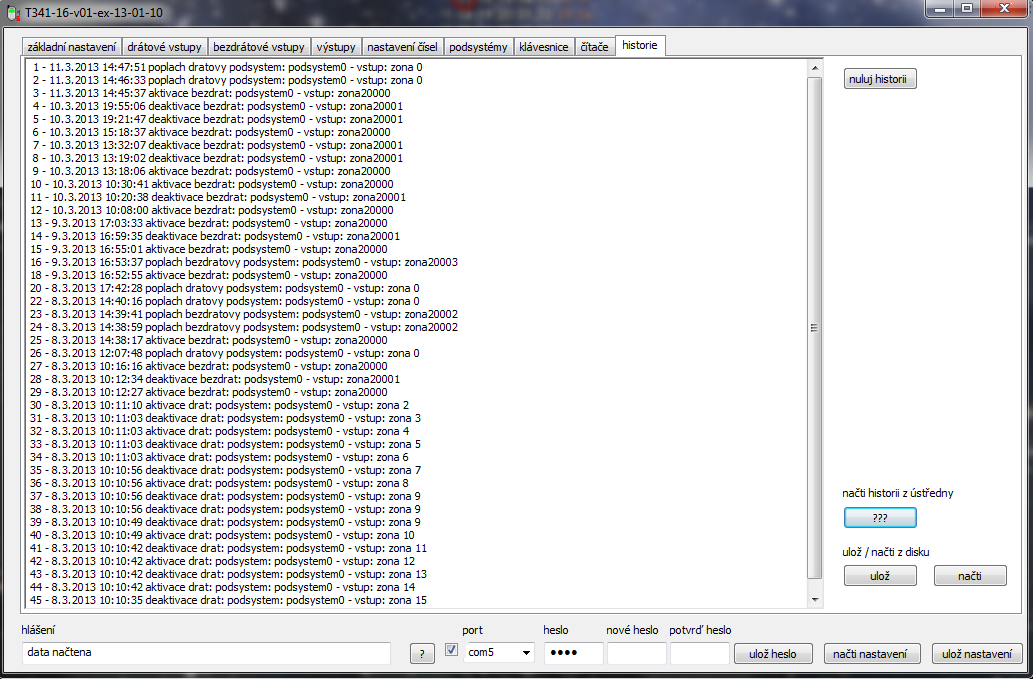The height and width of the screenshot is (679, 1033).
Task: Select history entry 23 at 14:39:41
Action: [244, 314]
